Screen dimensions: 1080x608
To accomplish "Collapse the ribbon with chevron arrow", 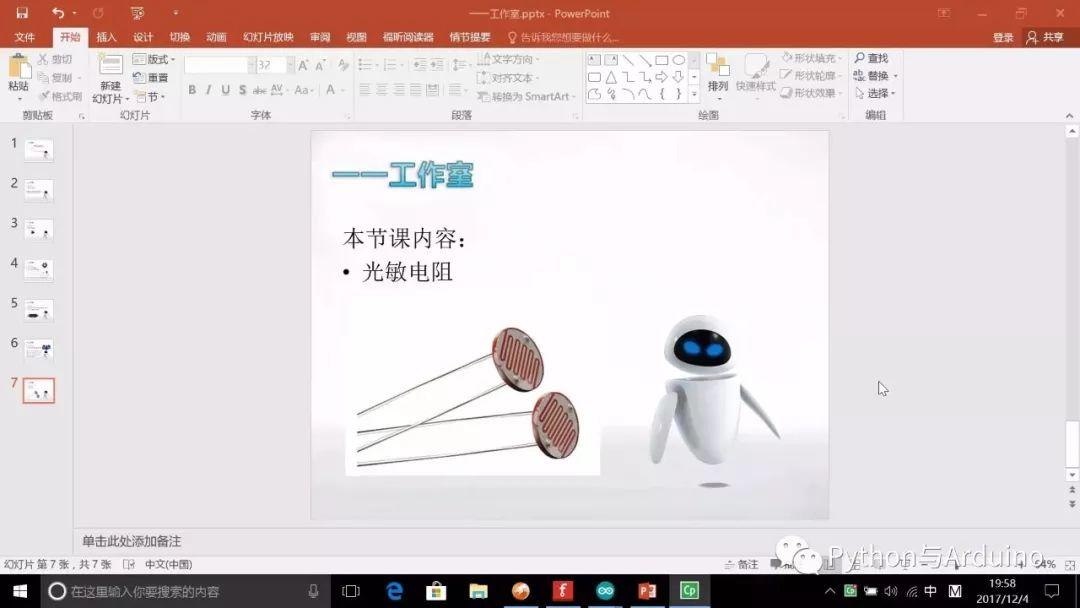I will (1069, 116).
